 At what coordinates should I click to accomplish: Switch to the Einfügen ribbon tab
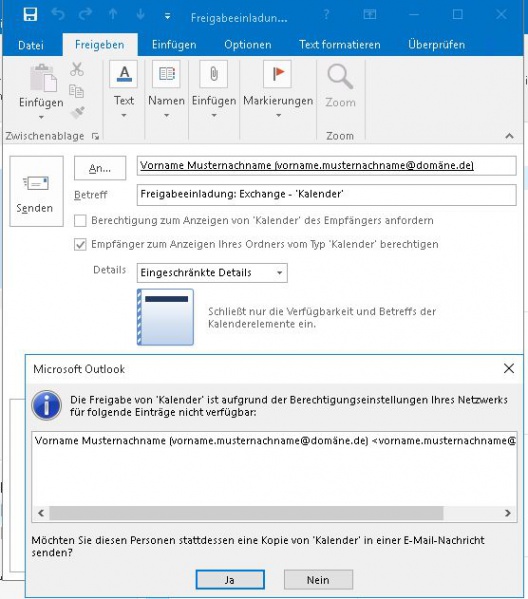pyautogui.click(x=174, y=45)
